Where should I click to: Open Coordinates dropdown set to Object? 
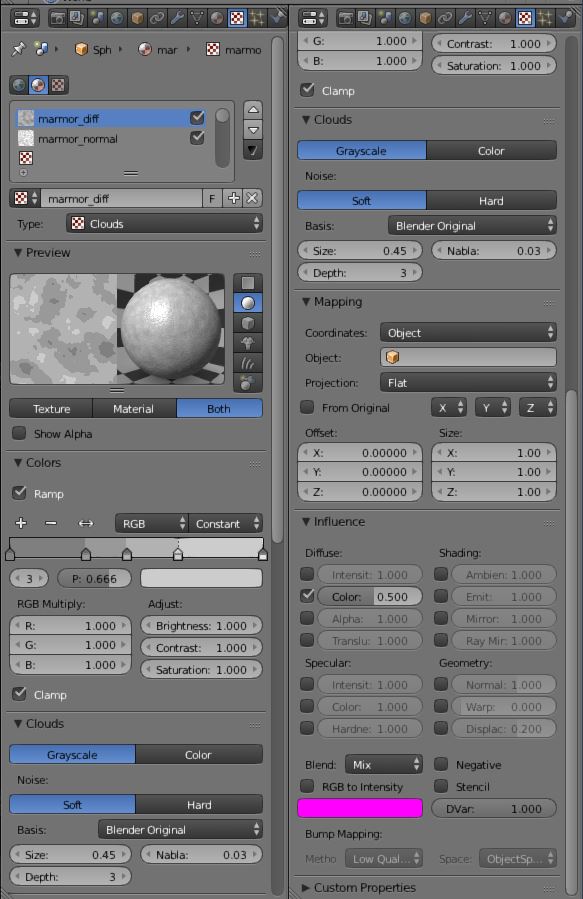[x=468, y=333]
